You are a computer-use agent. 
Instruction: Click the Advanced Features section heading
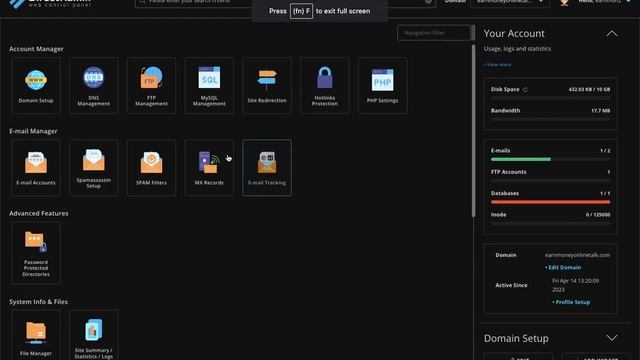tap(39, 213)
